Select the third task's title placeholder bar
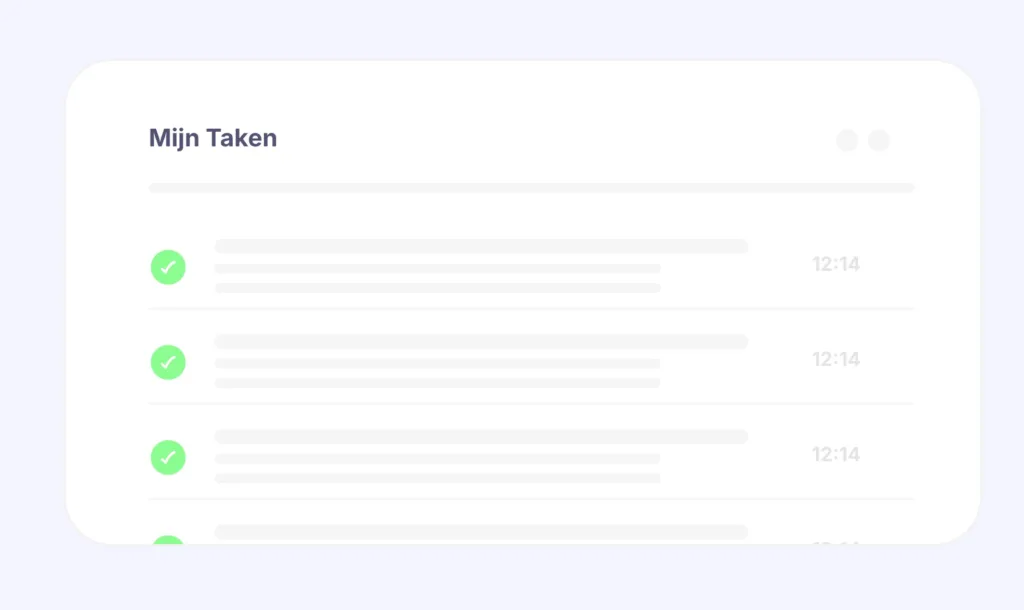Screen dimensions: 1024x610 pyautogui.click(x=481, y=437)
